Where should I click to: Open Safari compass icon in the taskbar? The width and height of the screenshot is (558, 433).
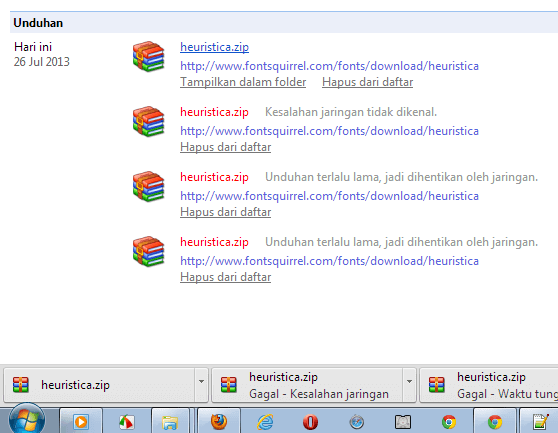pyautogui.click(x=357, y=422)
